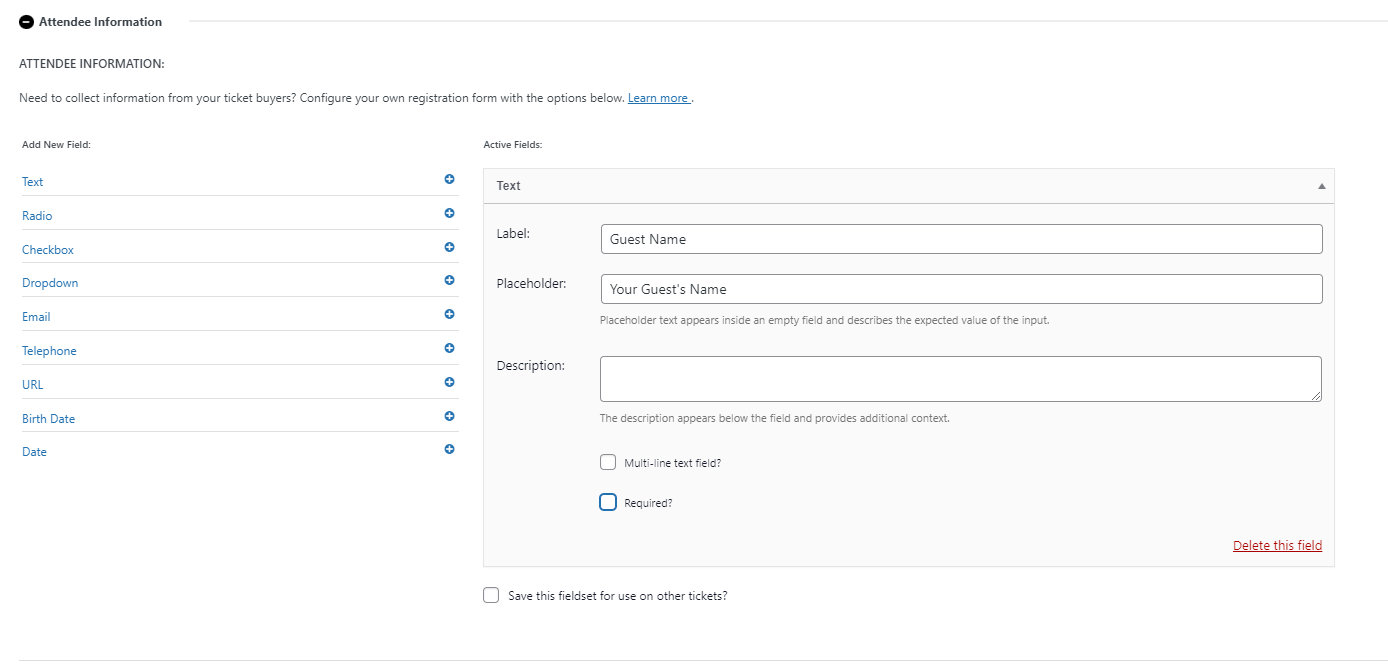Delete this field using the red link
The height and width of the screenshot is (669, 1388).
point(1277,544)
